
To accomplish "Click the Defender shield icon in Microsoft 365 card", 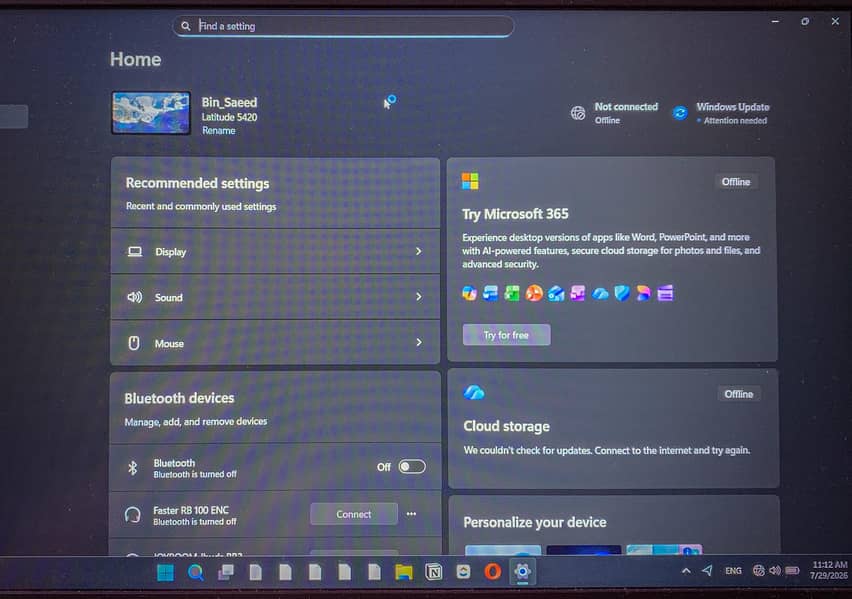I will [x=622, y=294].
